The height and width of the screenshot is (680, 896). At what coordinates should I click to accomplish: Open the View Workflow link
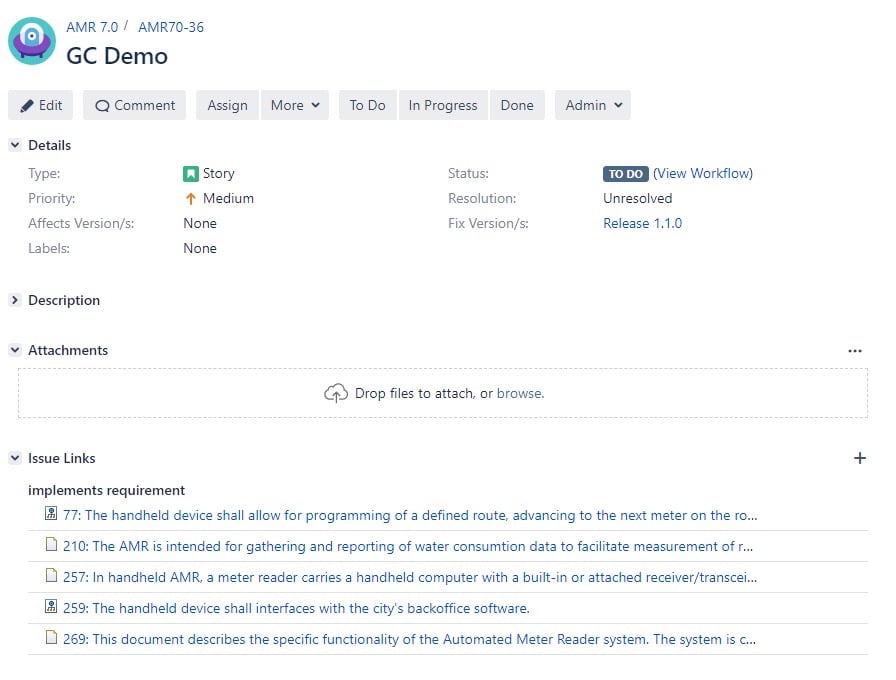[703, 173]
